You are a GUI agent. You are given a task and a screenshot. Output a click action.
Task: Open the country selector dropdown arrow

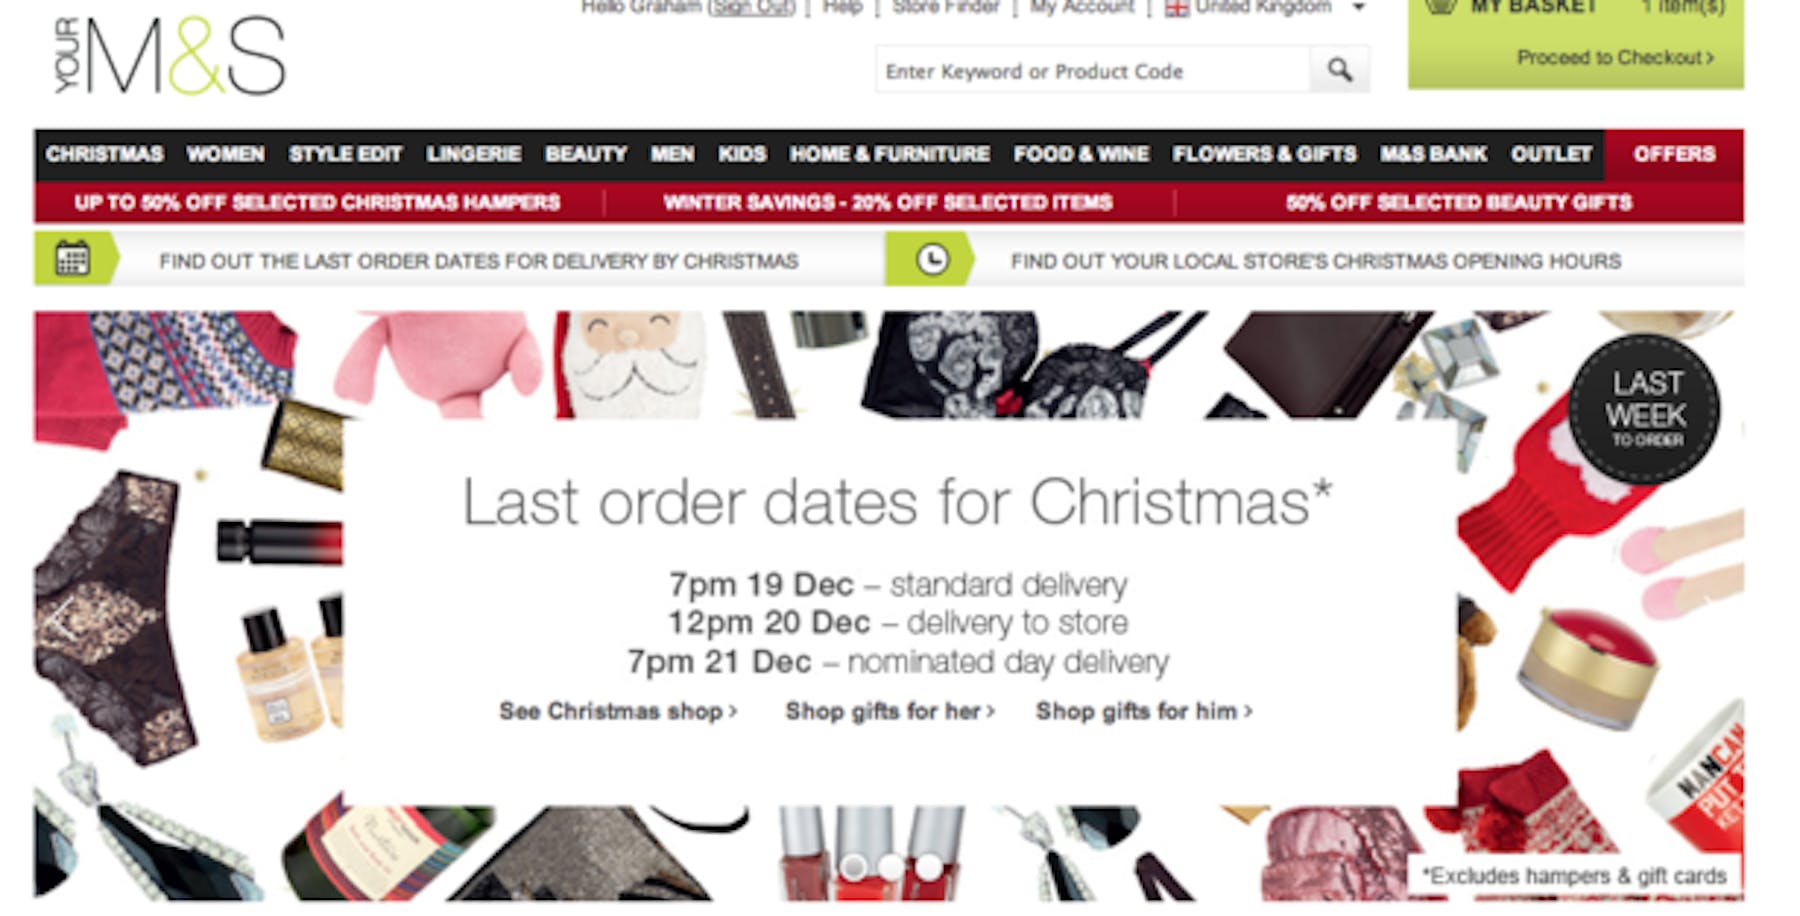point(1358,8)
